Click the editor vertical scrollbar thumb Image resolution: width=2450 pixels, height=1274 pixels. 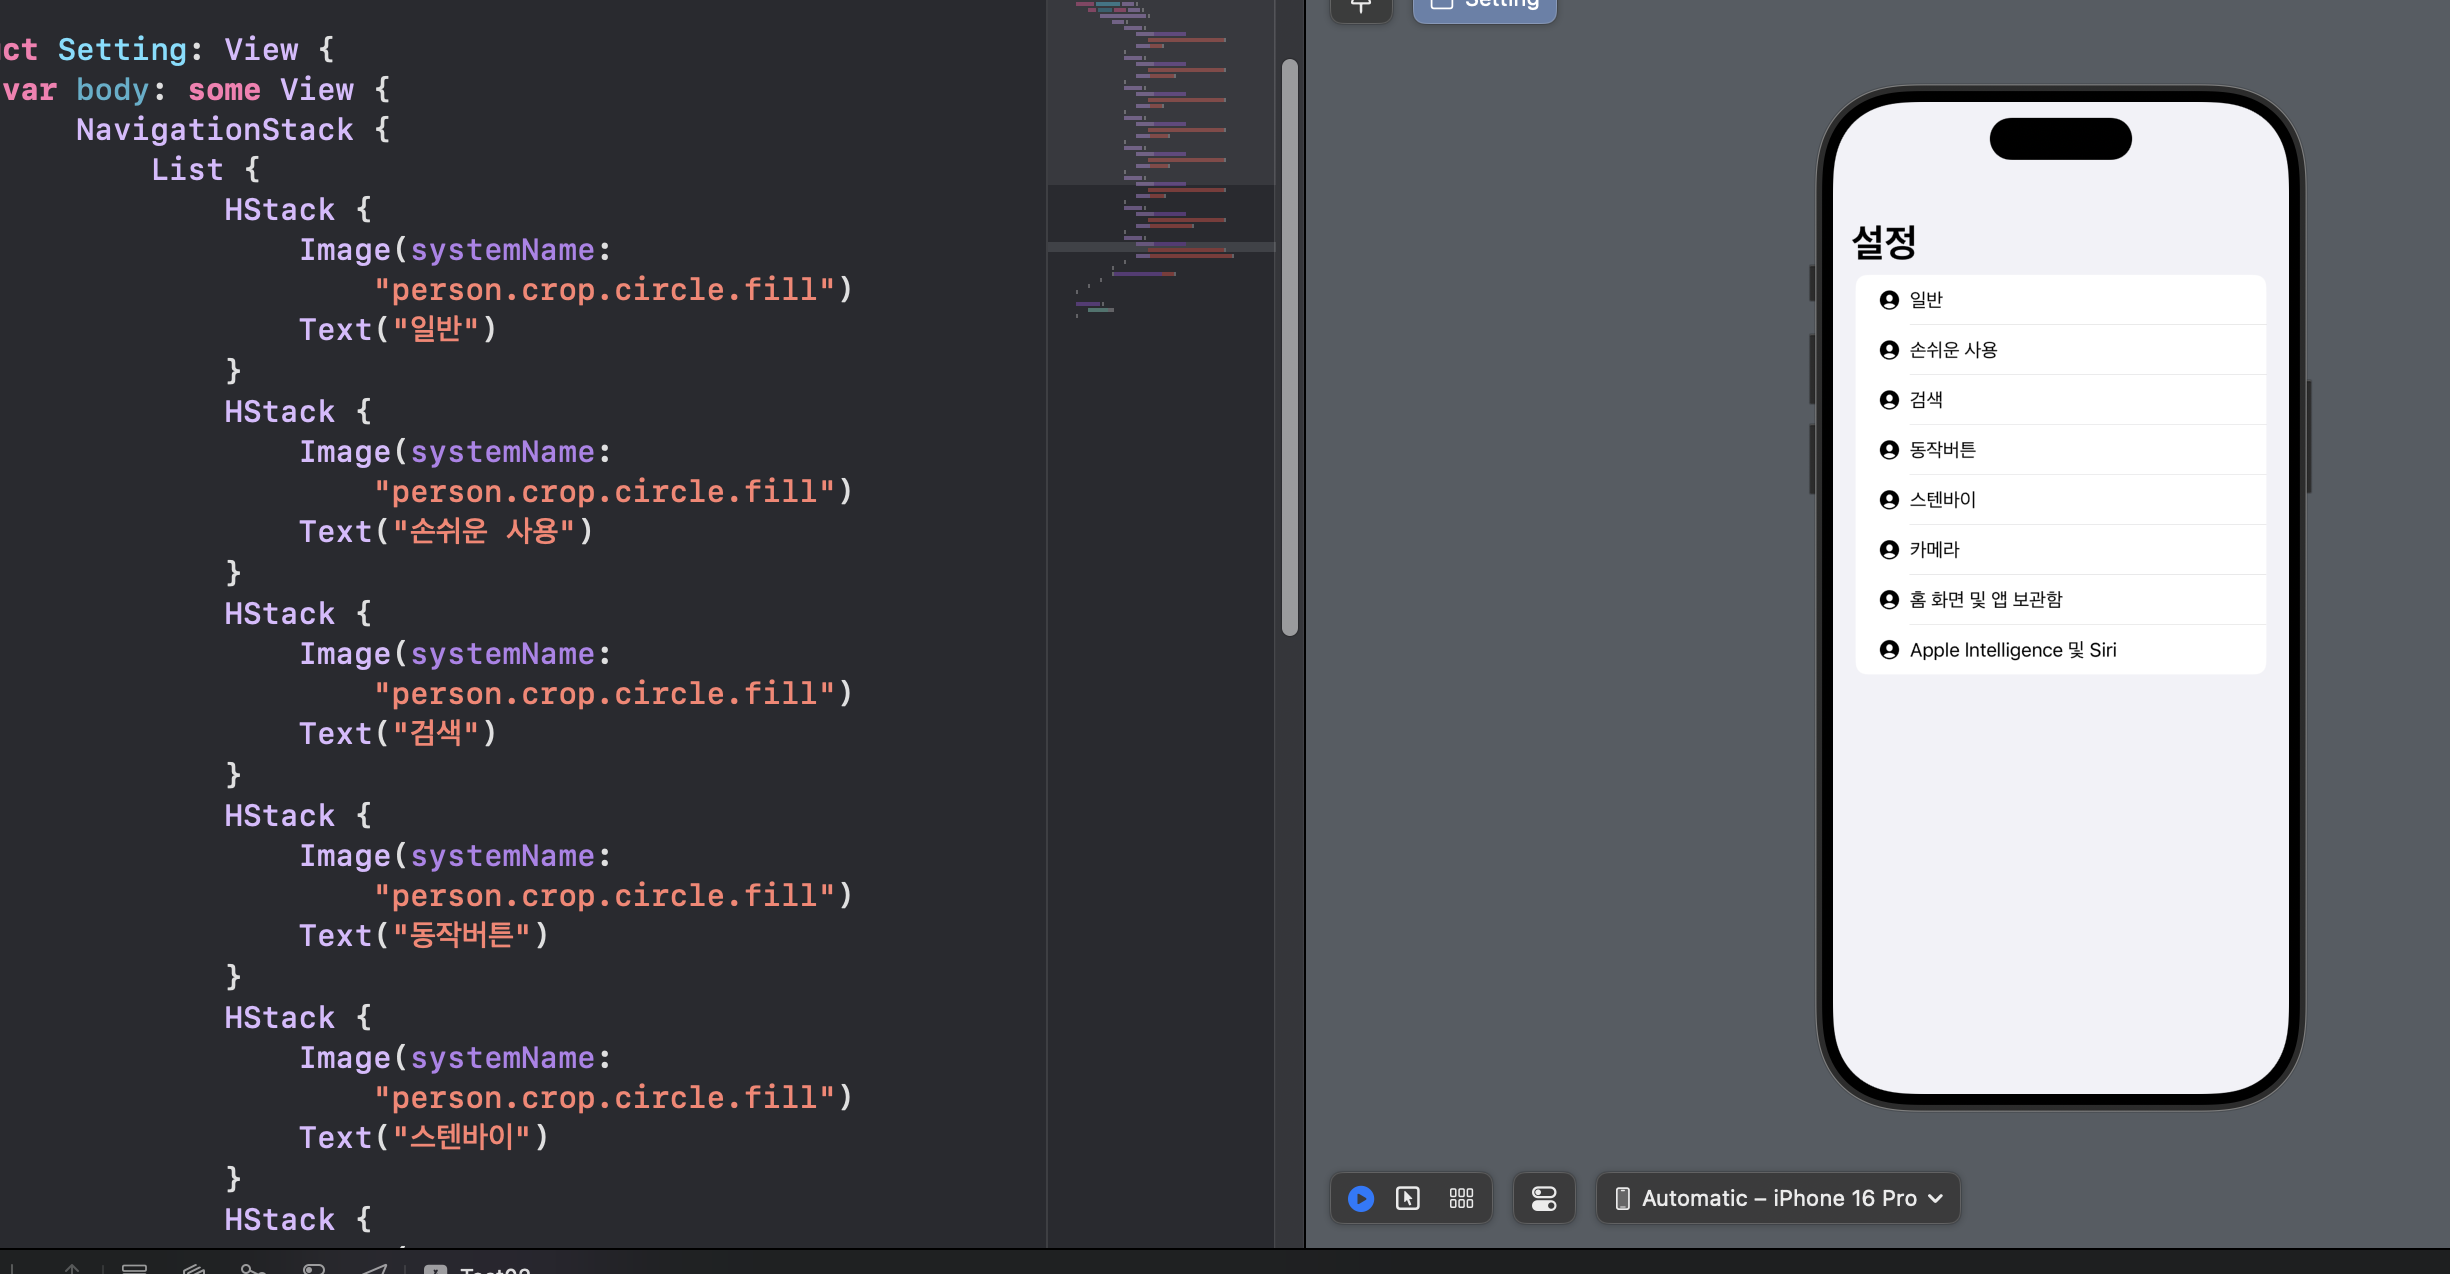click(x=1290, y=345)
